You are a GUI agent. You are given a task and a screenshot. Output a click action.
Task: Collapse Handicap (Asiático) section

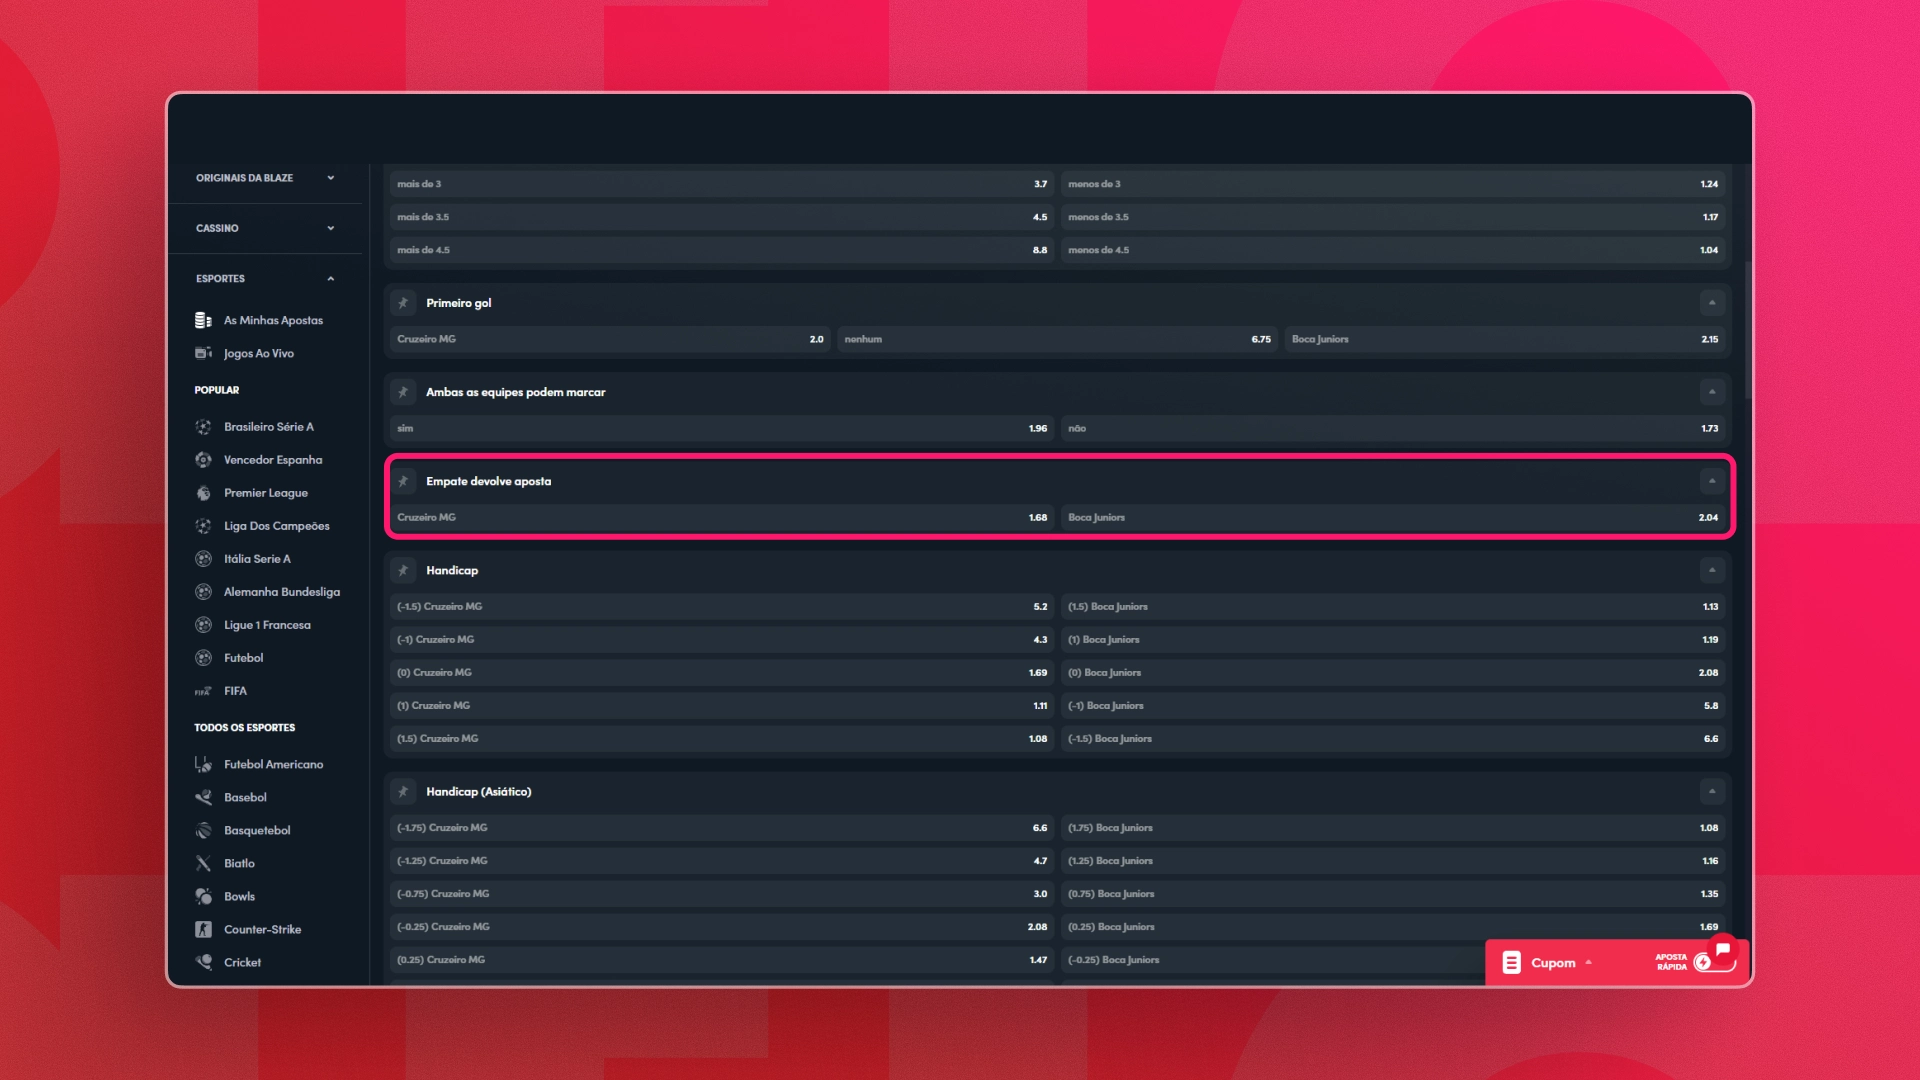1711,791
